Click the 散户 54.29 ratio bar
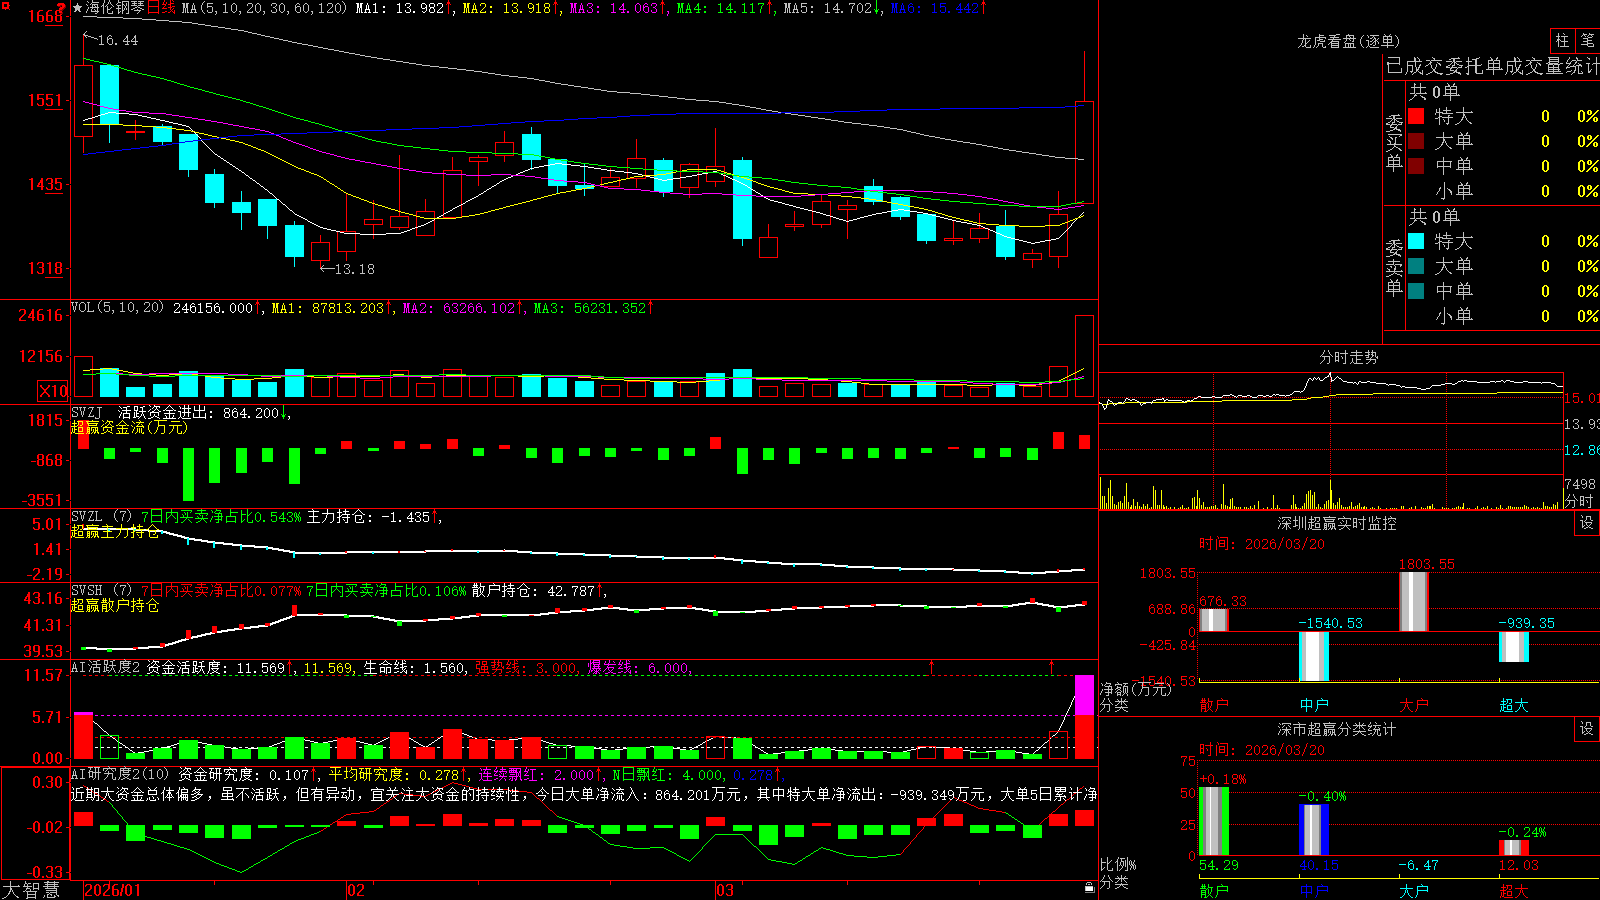 [1213, 822]
